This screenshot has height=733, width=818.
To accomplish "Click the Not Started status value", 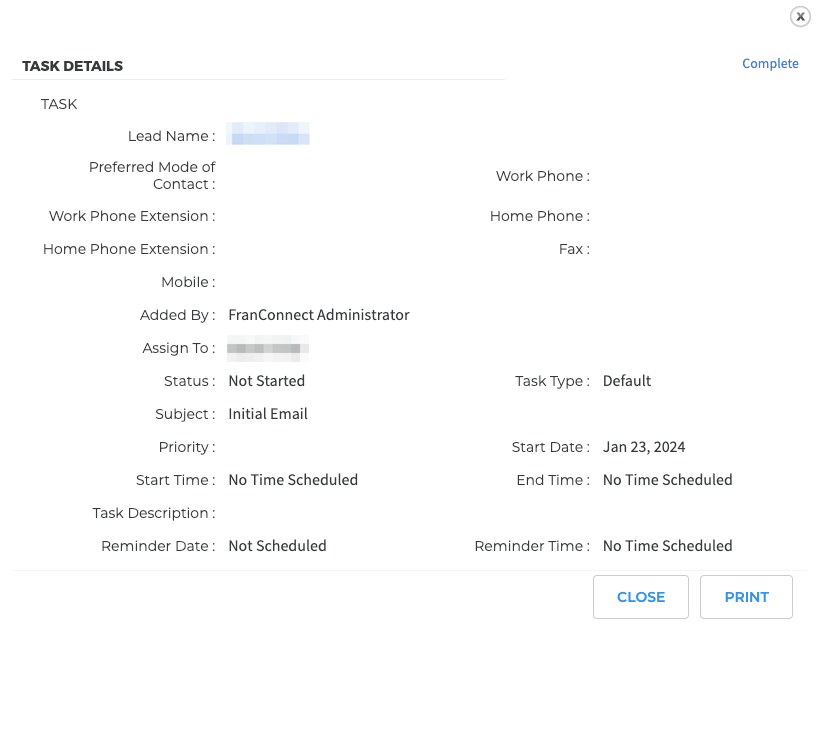I will [266, 381].
